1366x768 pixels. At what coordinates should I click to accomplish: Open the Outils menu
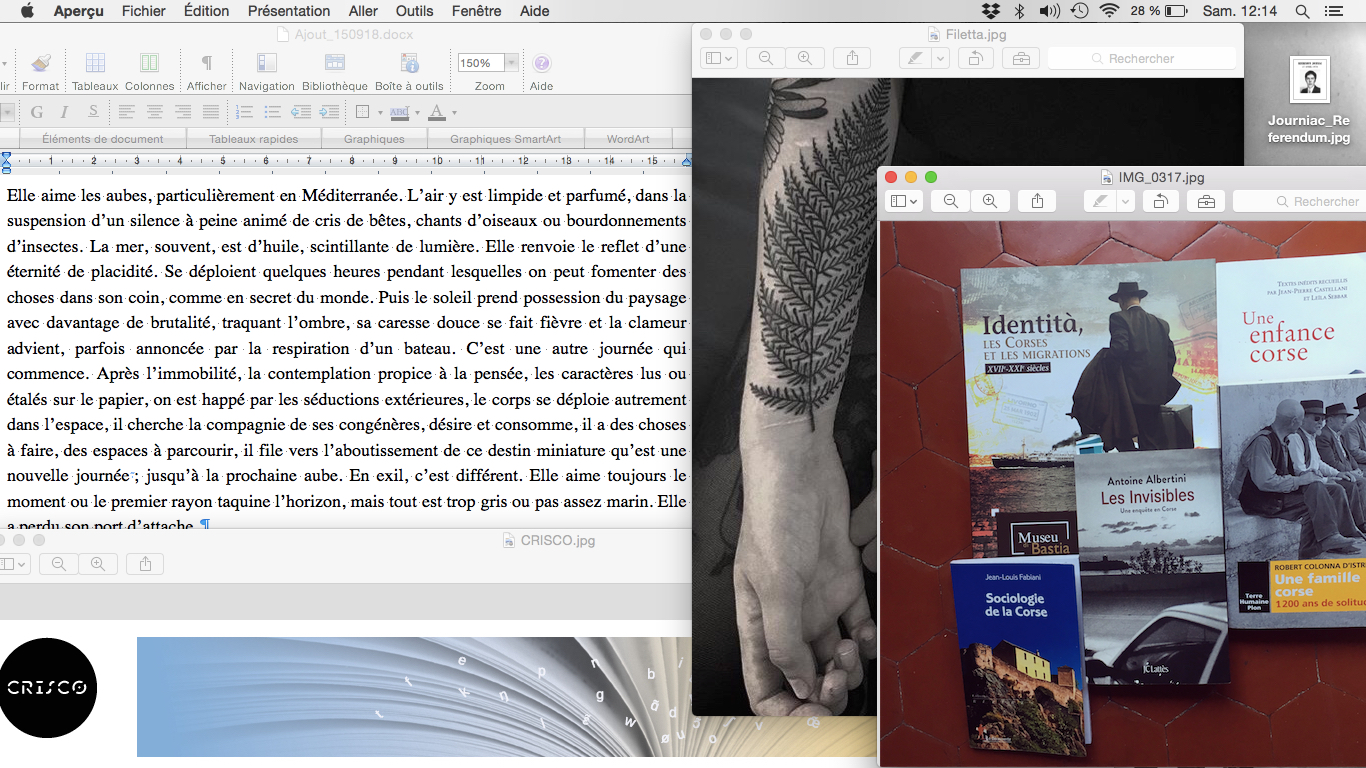point(414,11)
